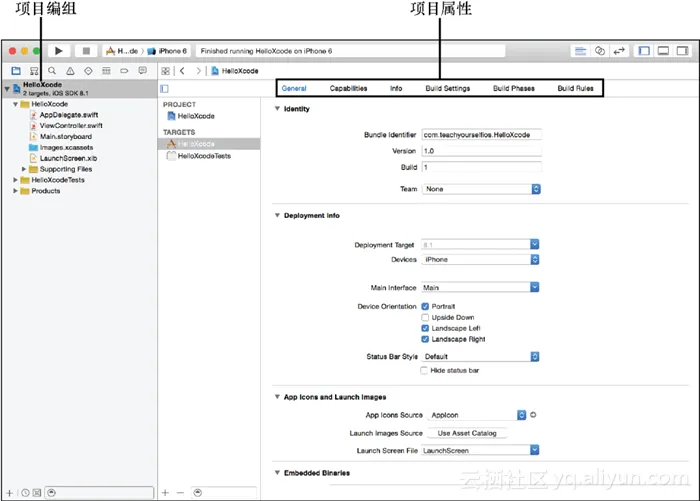Switch to the Build Rules tab

(x=575, y=88)
